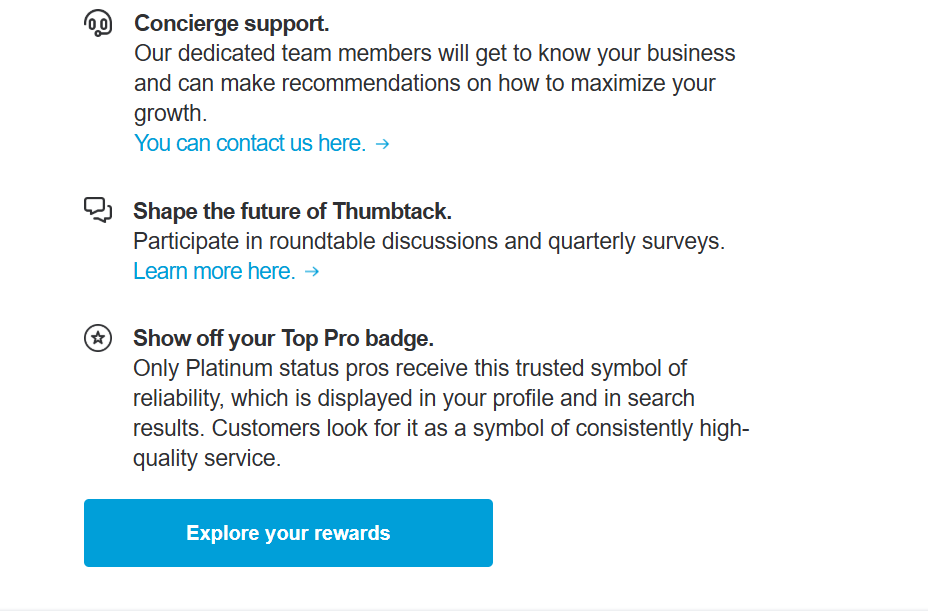Viewport: 928px width, 615px height.
Task: Click the arrow after the contact link
Action: 382,144
